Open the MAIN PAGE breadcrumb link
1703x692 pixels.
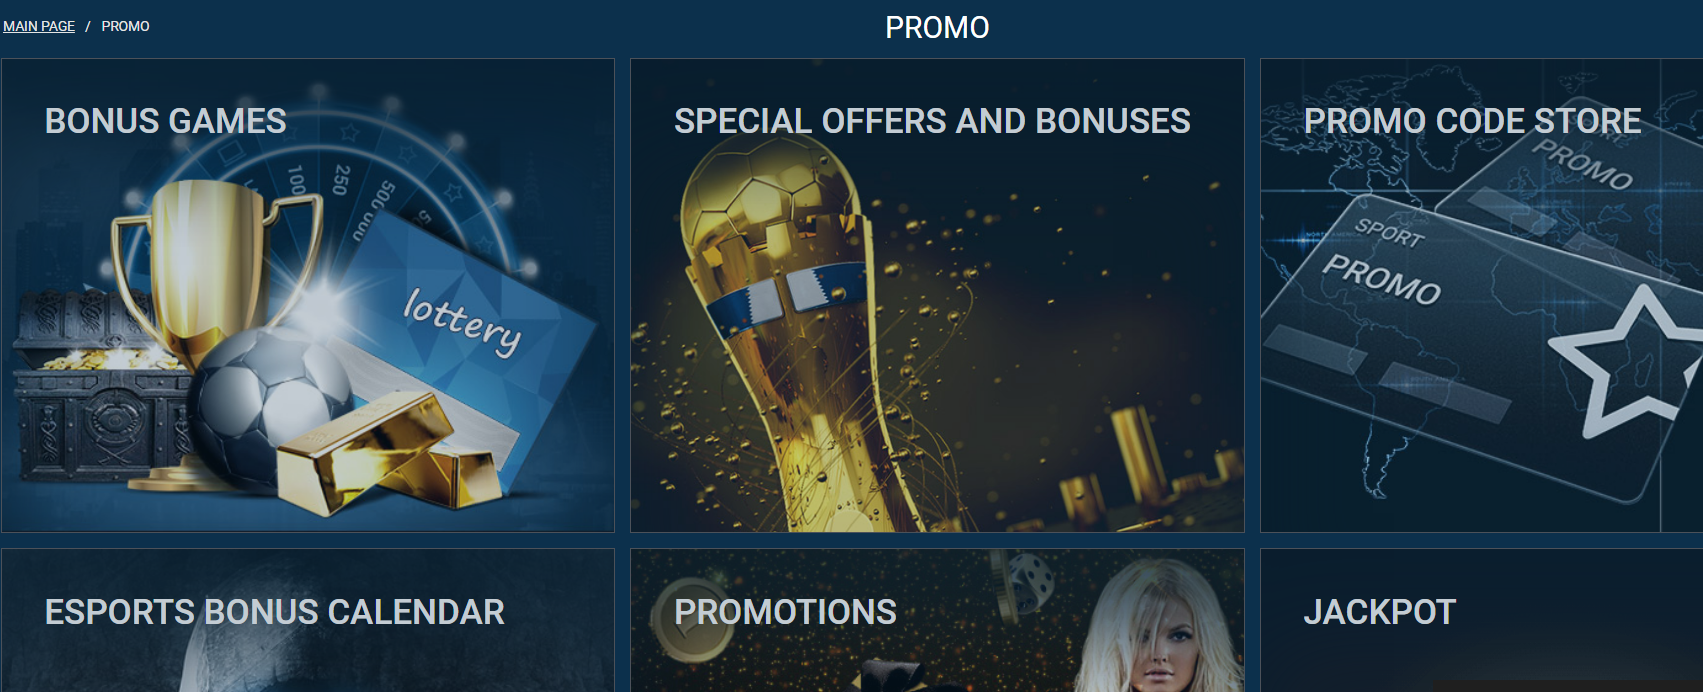[39, 26]
